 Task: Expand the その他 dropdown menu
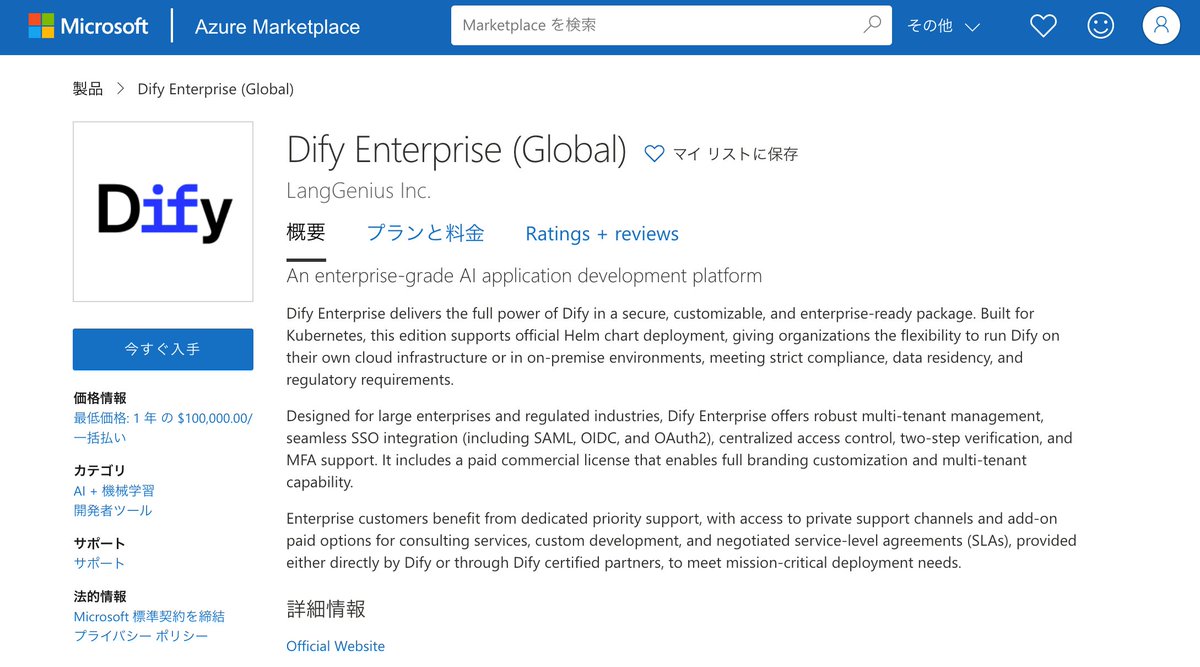[x=943, y=27]
